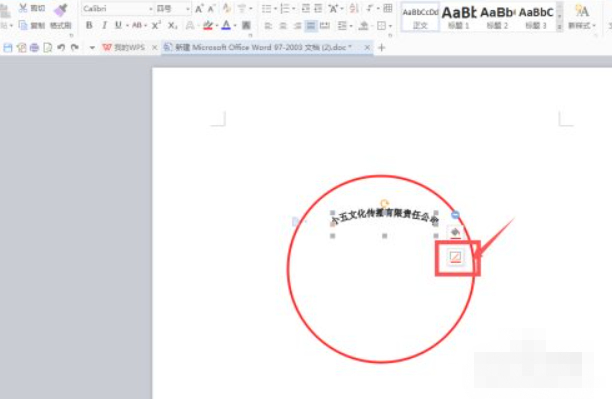Click the increase indent icon
This screenshot has width=612, height=399.
click(318, 9)
